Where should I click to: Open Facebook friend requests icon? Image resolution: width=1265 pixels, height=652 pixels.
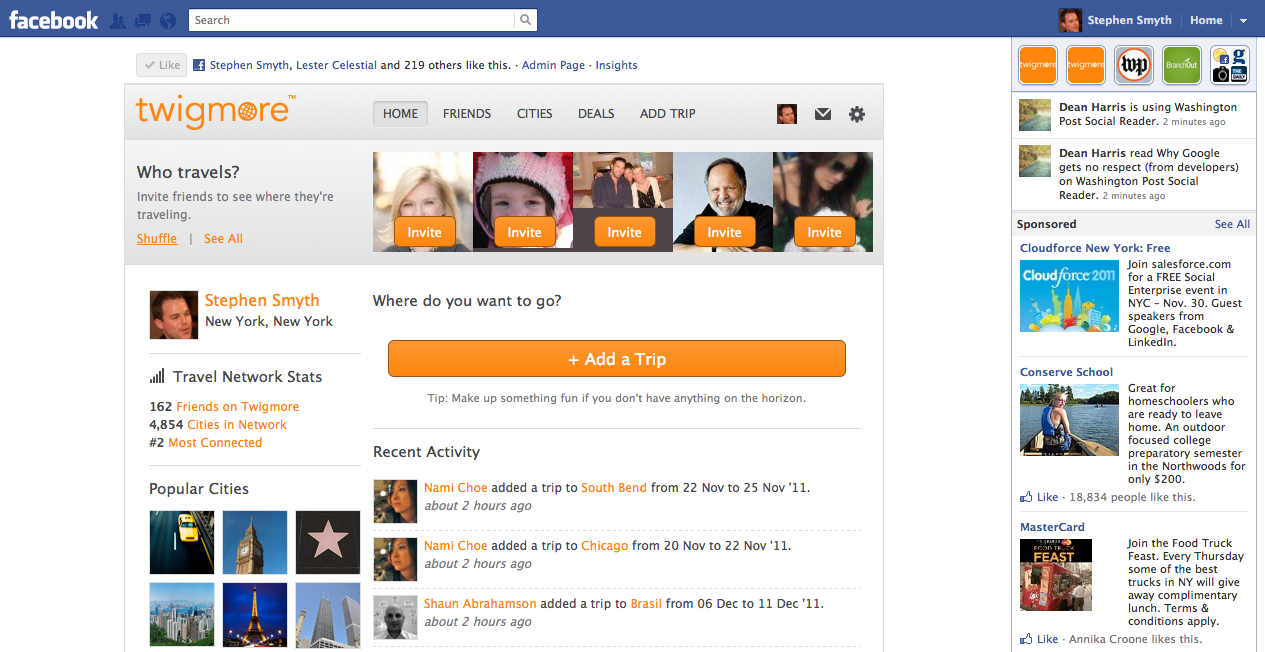click(x=118, y=20)
